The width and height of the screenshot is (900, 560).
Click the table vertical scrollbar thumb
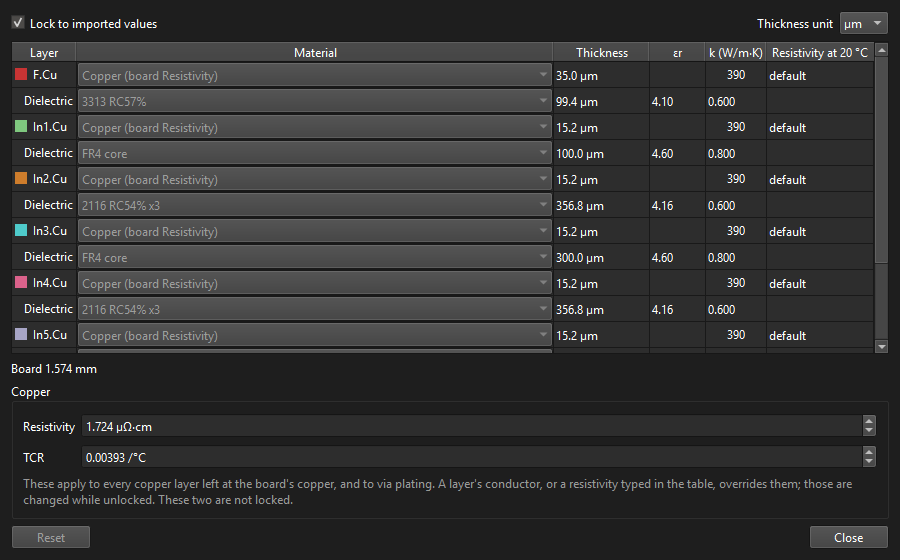pyautogui.click(x=882, y=160)
